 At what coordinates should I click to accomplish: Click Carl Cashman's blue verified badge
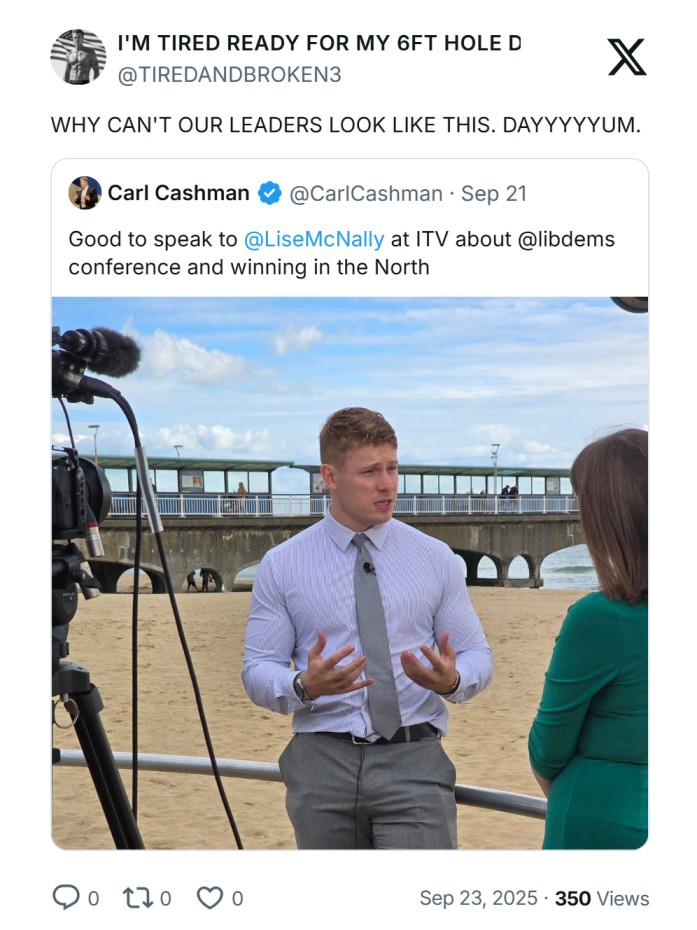point(270,193)
